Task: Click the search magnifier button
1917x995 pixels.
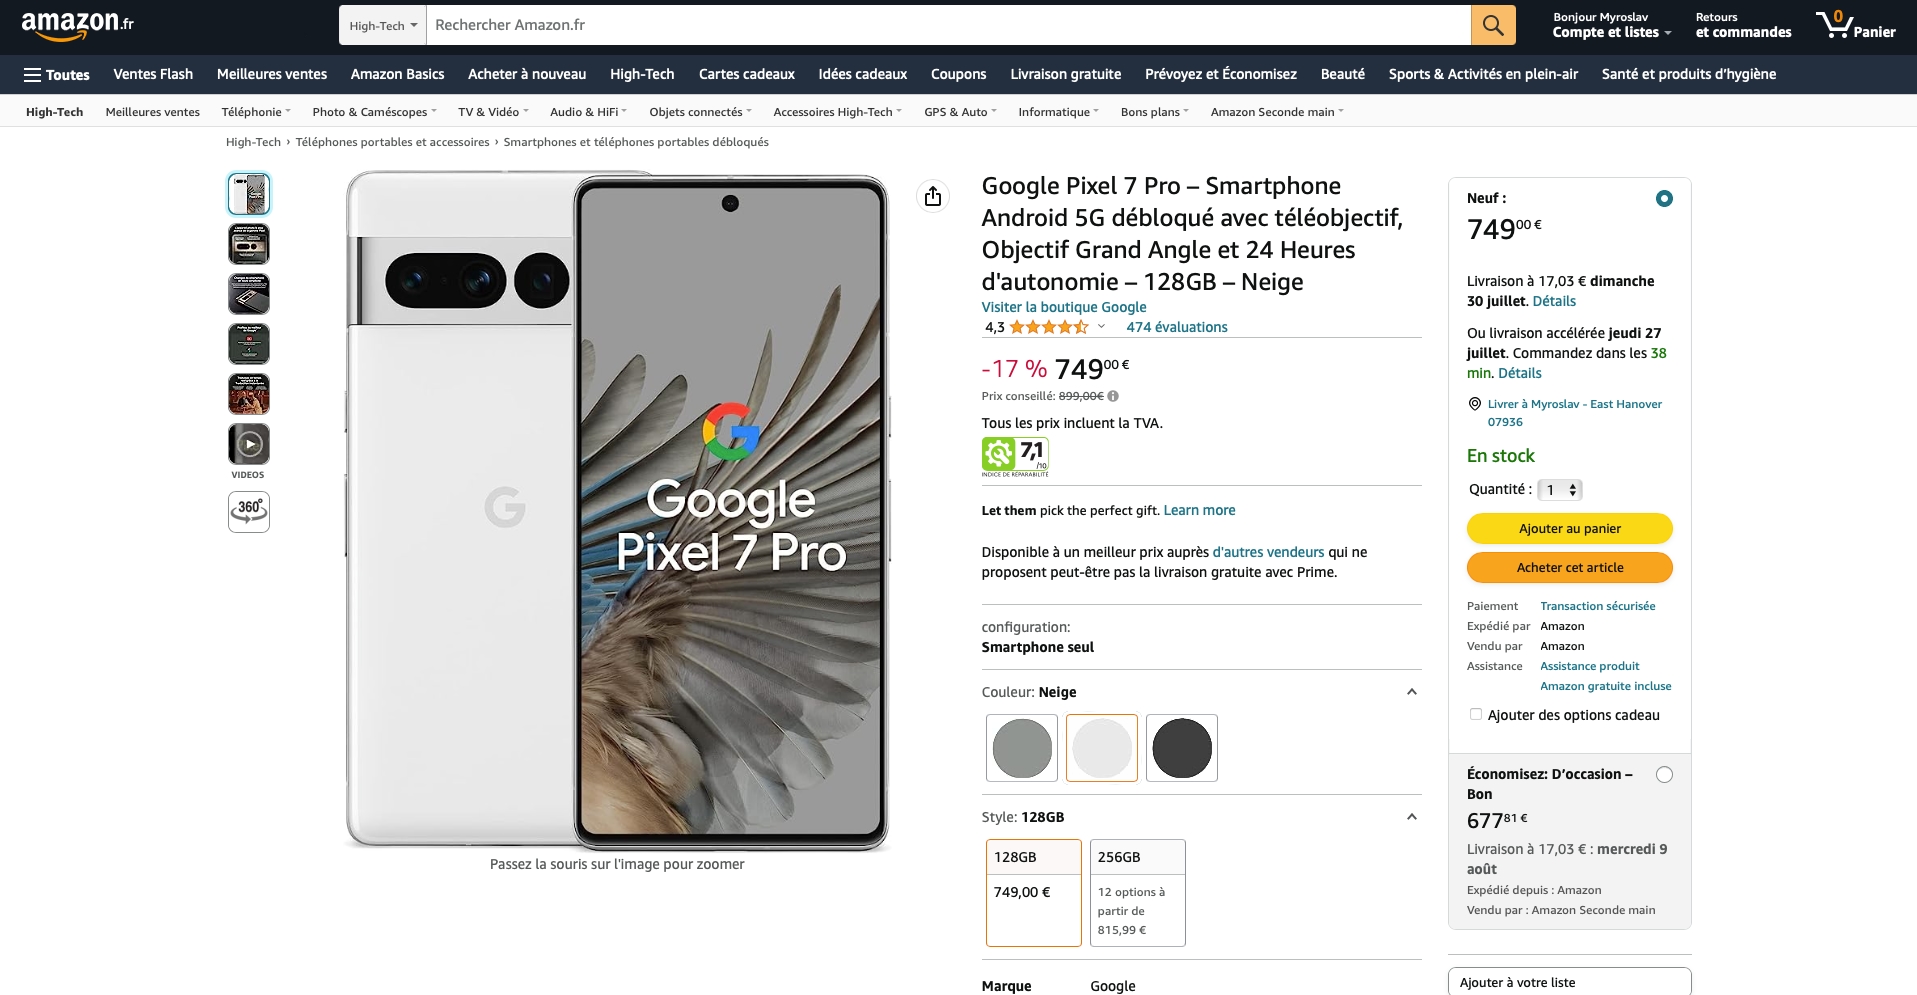Action: 1492,25
